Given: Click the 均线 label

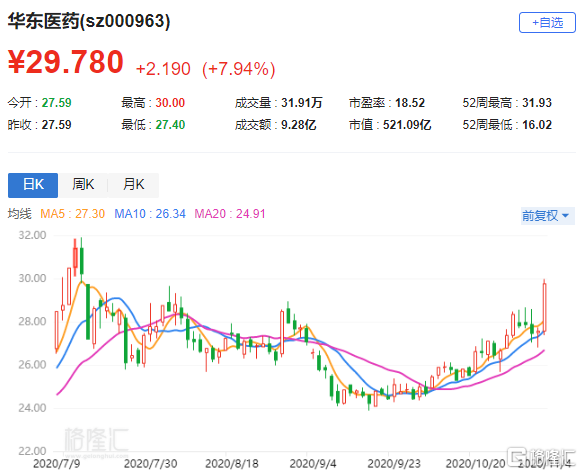Looking at the screenshot, I should [20, 214].
